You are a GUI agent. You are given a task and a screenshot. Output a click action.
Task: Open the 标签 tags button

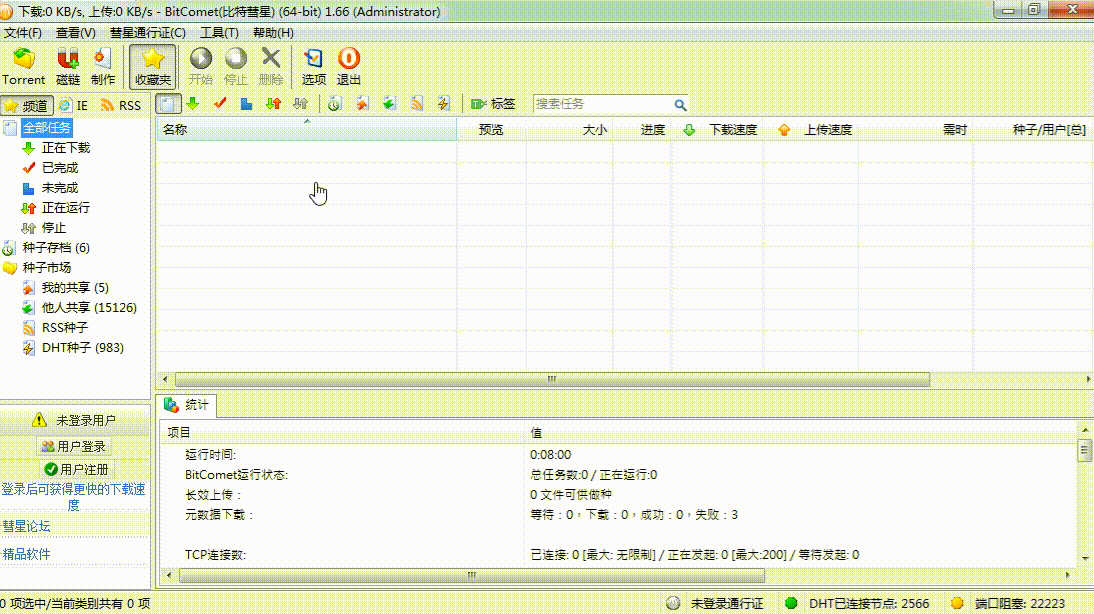[493, 104]
